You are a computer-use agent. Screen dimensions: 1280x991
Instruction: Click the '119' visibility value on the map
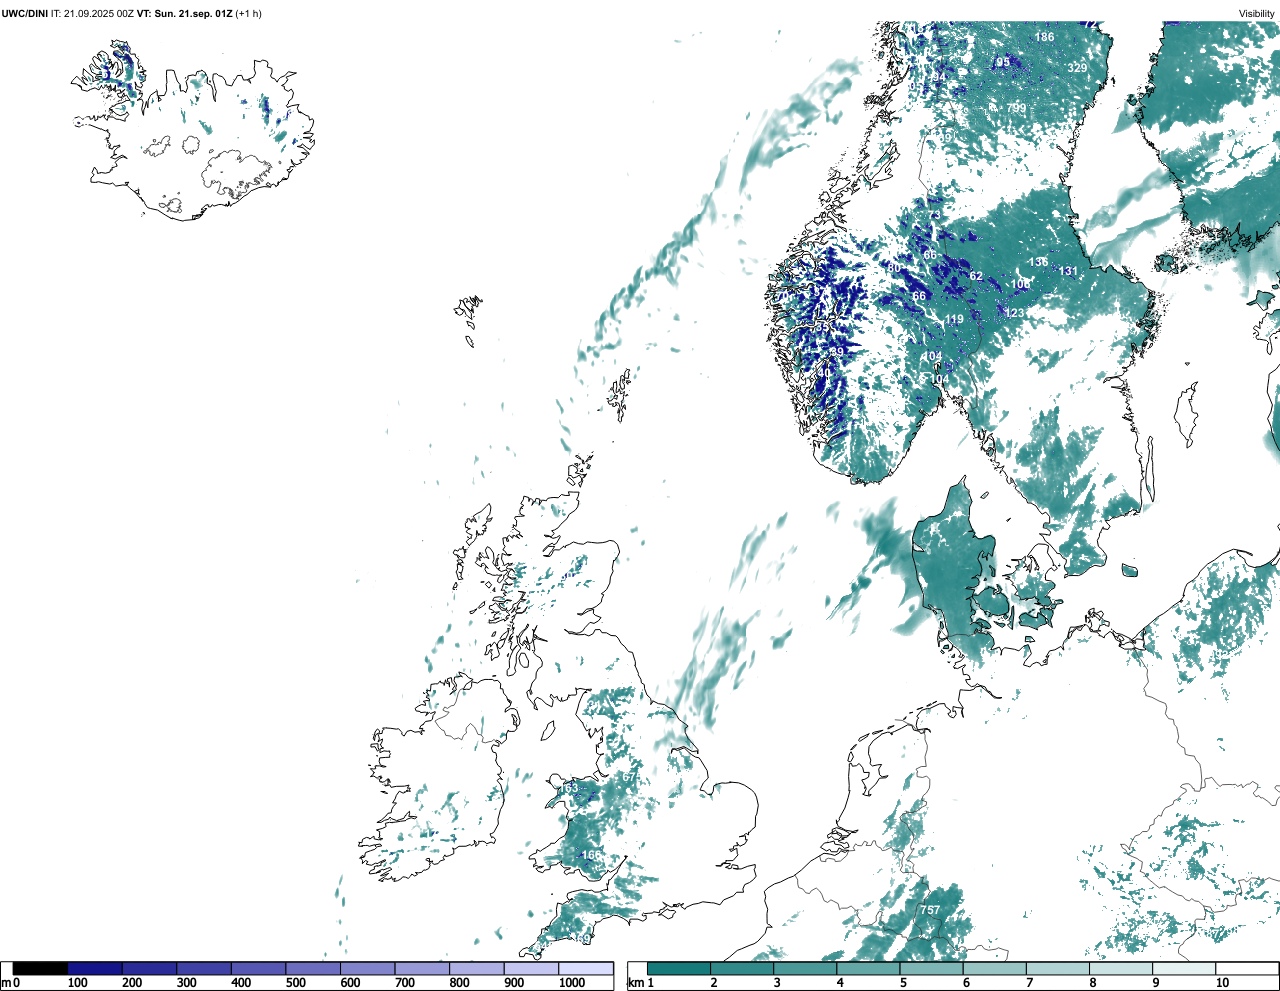(x=954, y=320)
